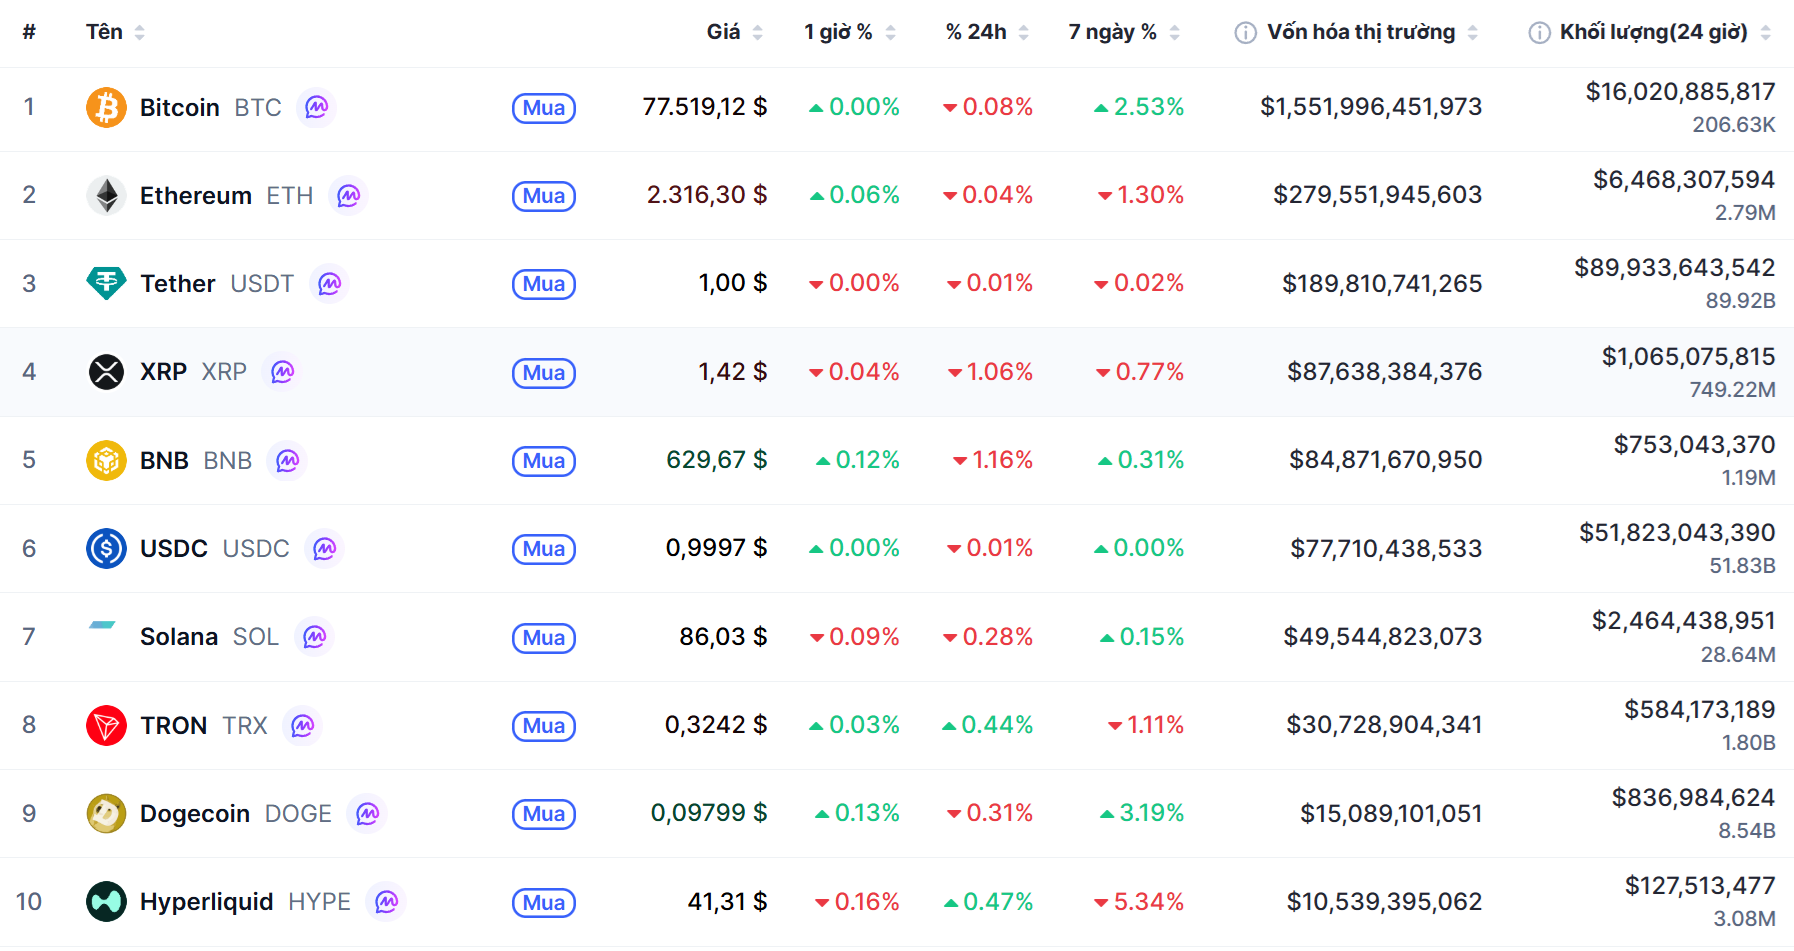Click the Bitcoin coin logo icon
Image resolution: width=1794 pixels, height=951 pixels.
[106, 107]
